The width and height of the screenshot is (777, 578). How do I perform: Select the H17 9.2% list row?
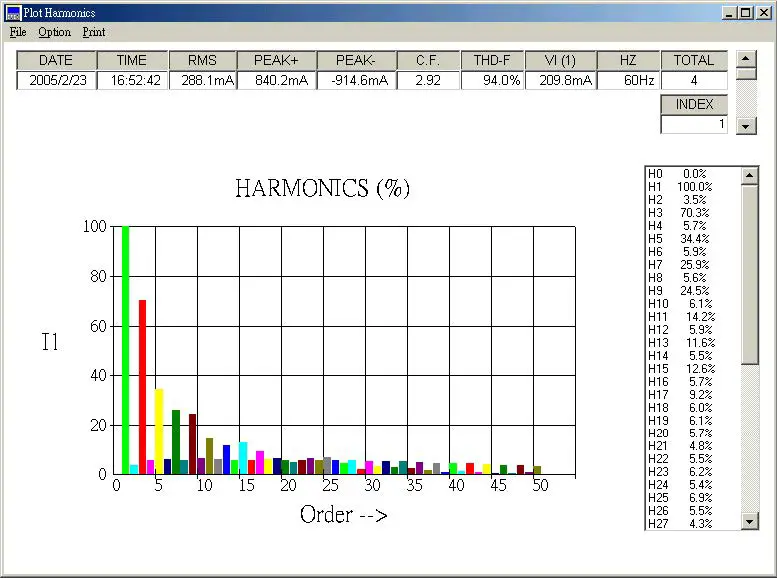[x=693, y=395]
